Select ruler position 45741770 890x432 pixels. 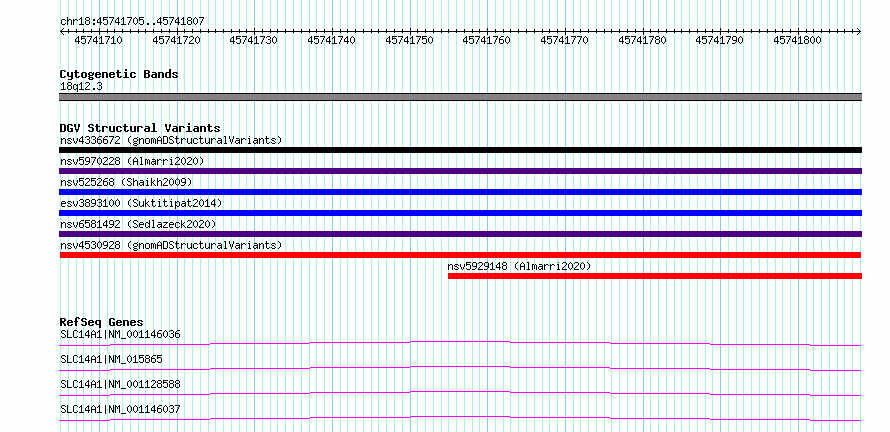[564, 40]
